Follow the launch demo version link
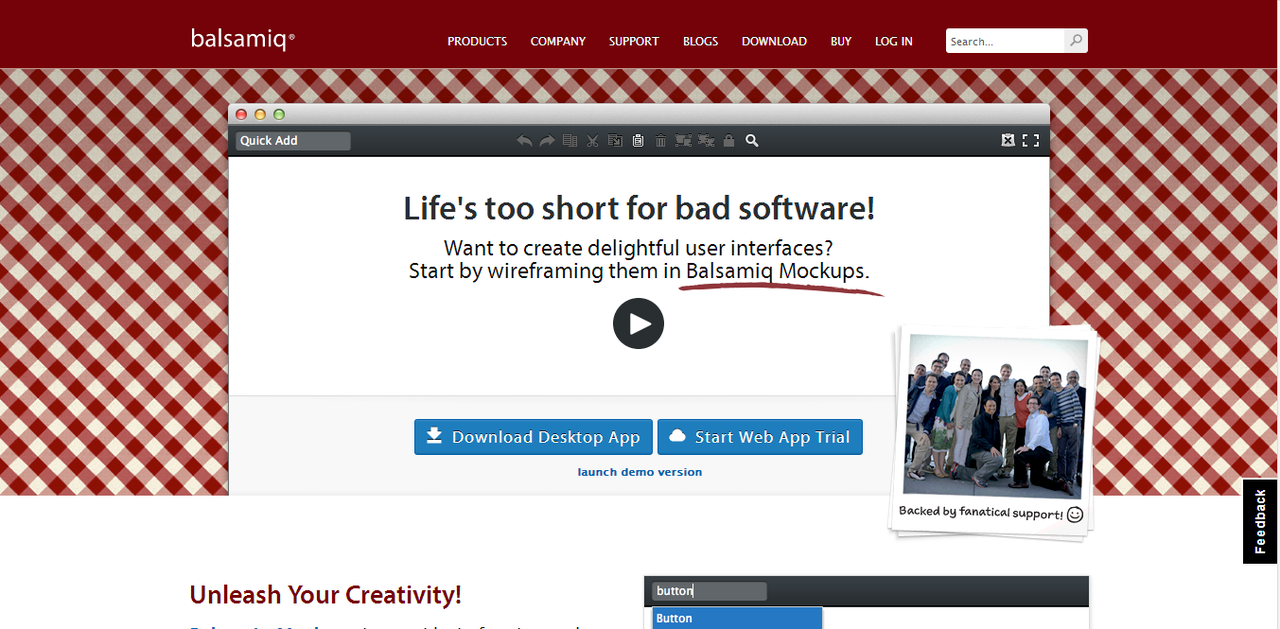The width and height of the screenshot is (1280, 629). (x=640, y=472)
